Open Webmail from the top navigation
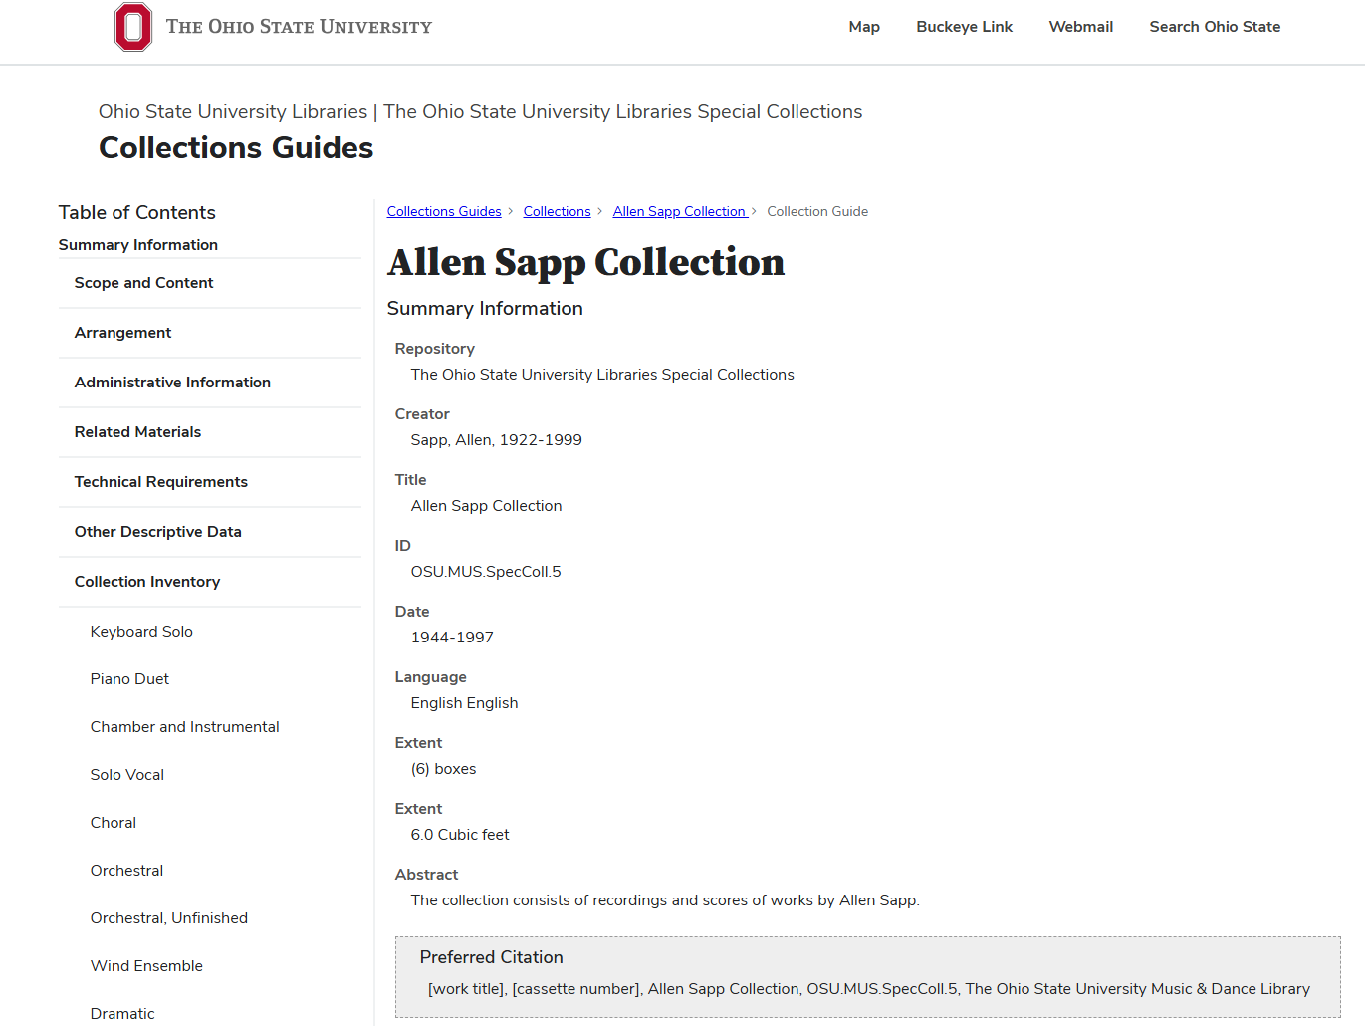1365x1026 pixels. tap(1080, 27)
